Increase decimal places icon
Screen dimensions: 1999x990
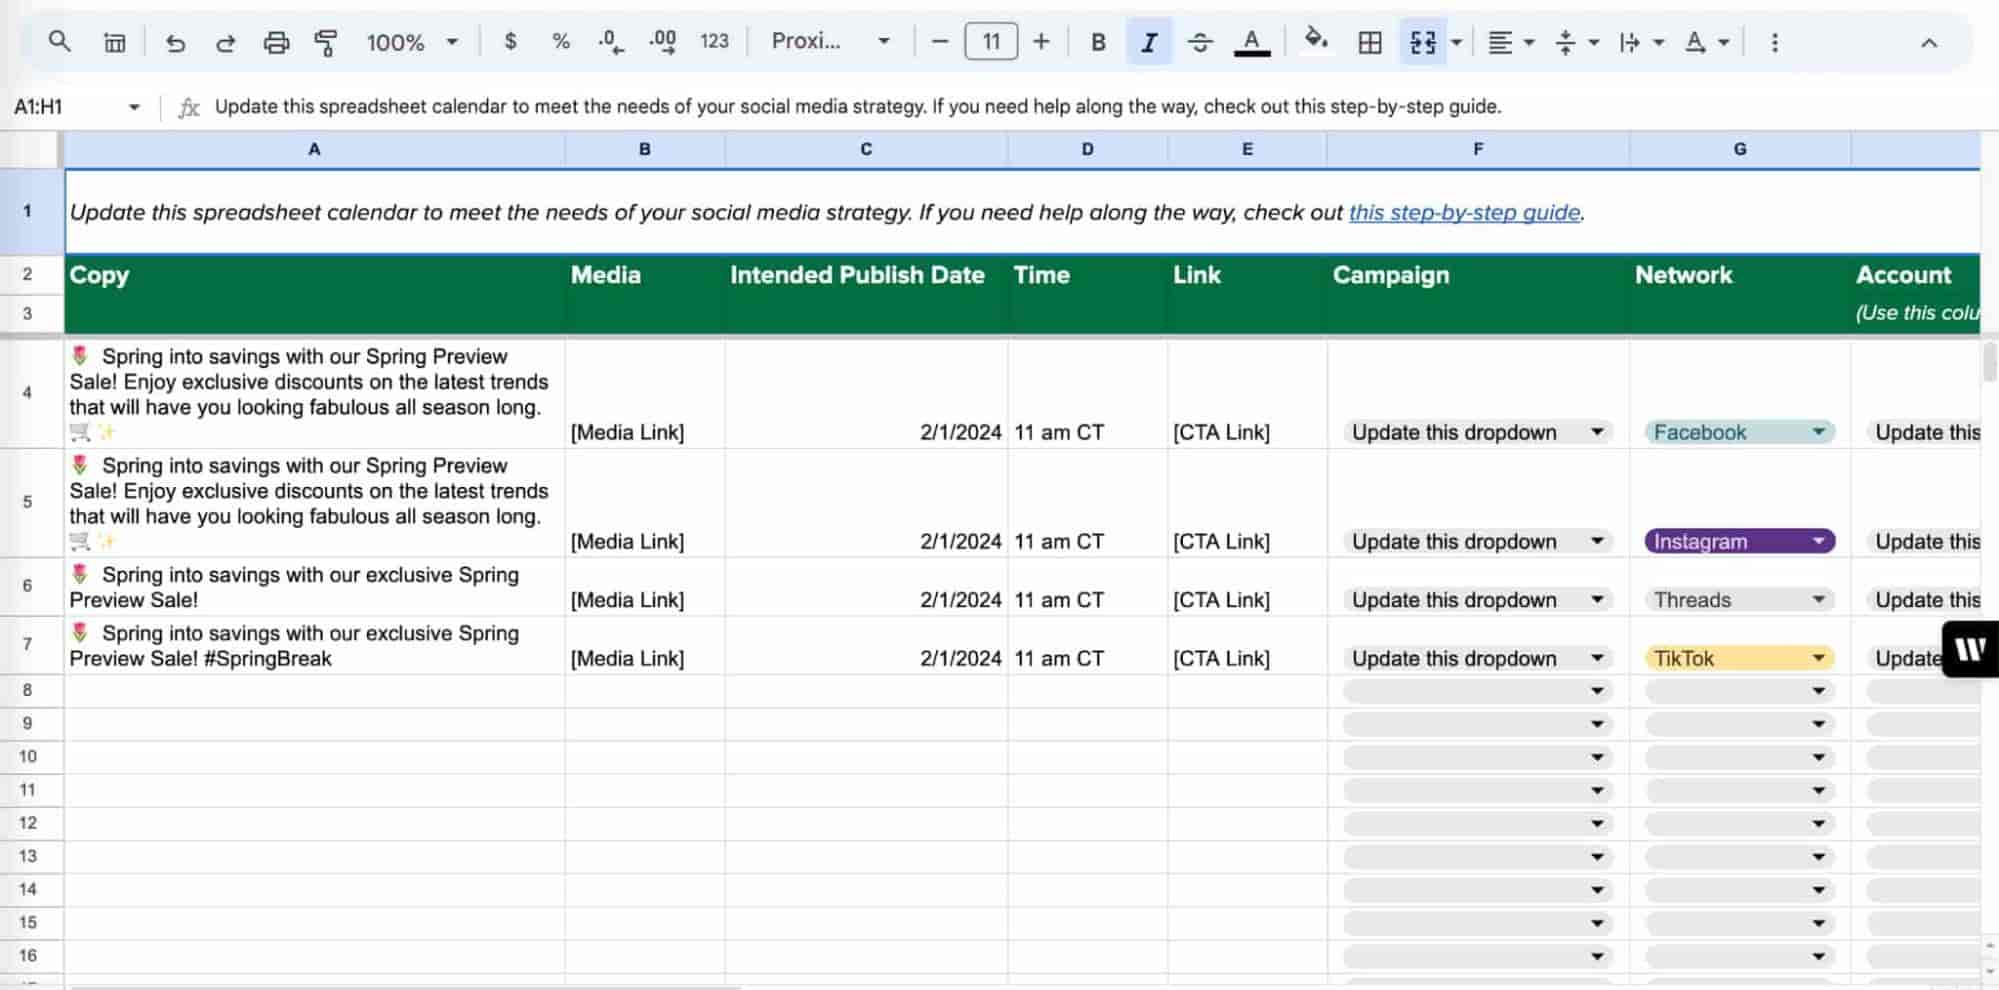662,42
